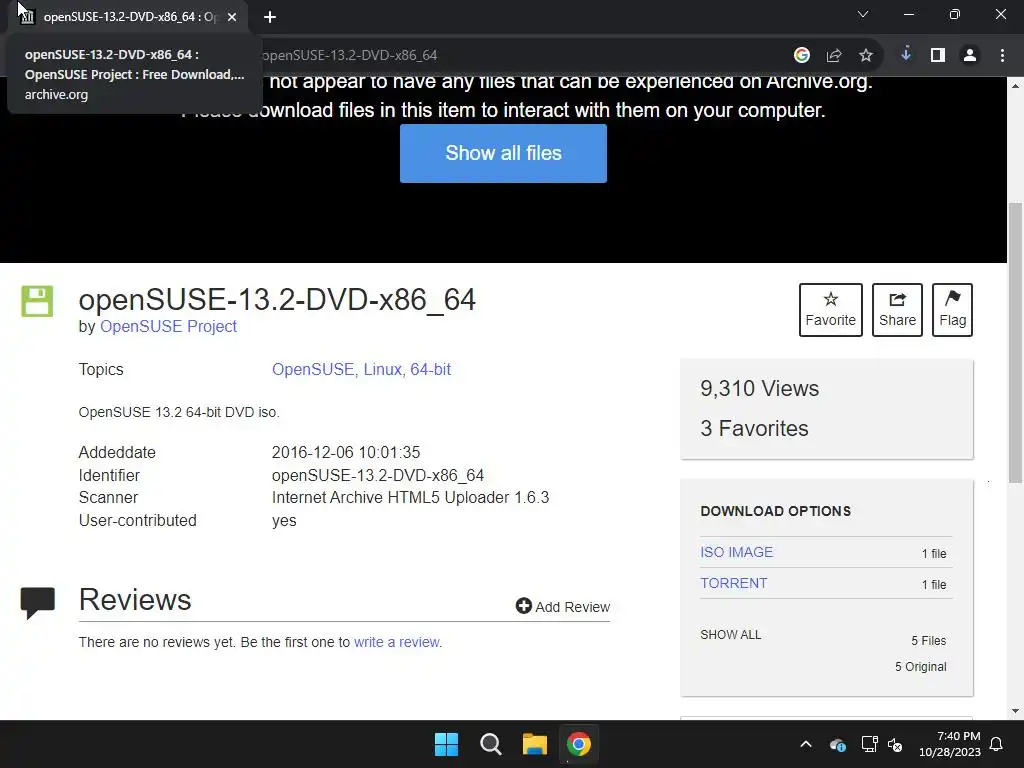Close the openSUSE browser tab
Image resolution: width=1024 pixels, height=768 pixels.
pos(232,17)
